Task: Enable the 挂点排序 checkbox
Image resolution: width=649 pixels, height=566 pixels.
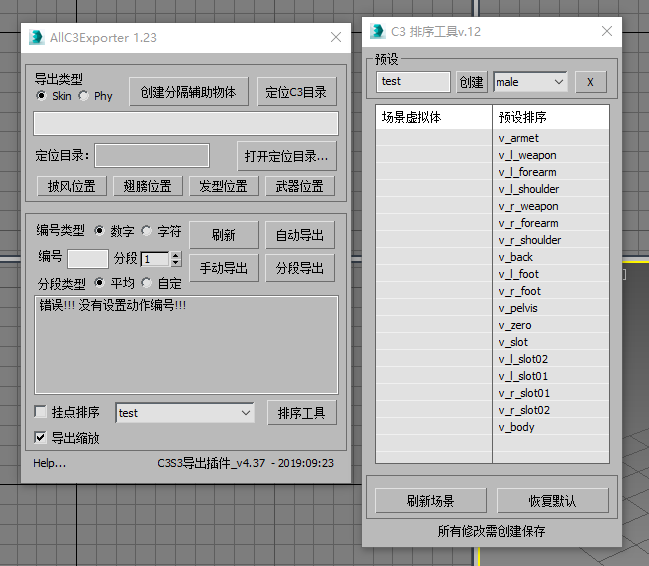Action: pos(41,412)
